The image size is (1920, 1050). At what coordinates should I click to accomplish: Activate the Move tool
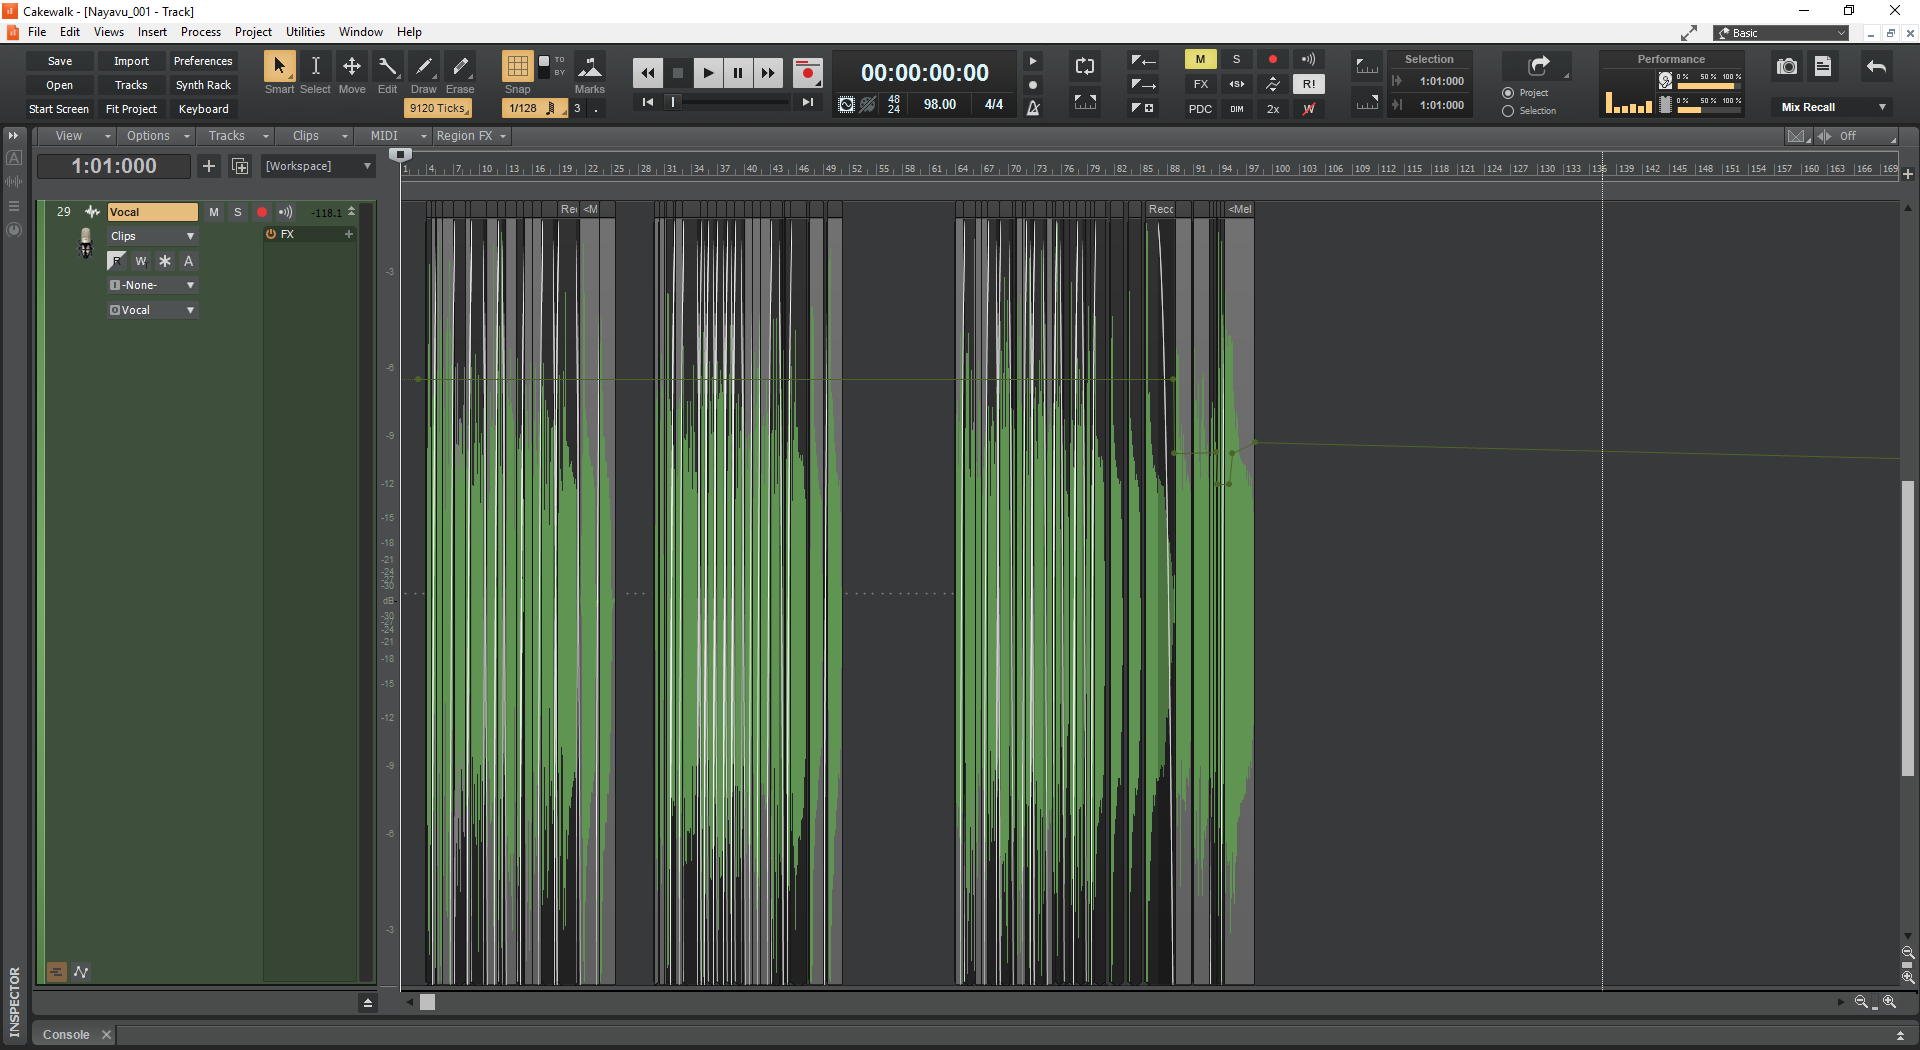pyautogui.click(x=352, y=67)
